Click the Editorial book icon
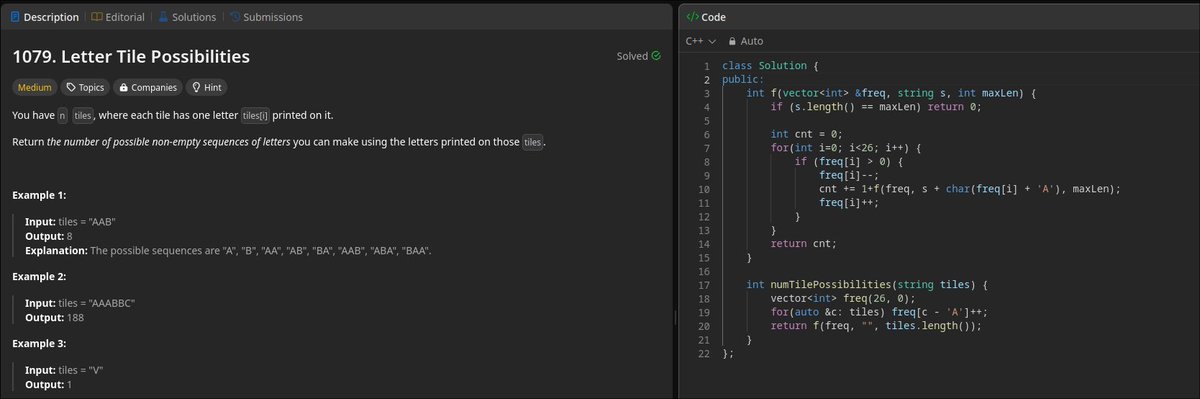 tap(96, 17)
